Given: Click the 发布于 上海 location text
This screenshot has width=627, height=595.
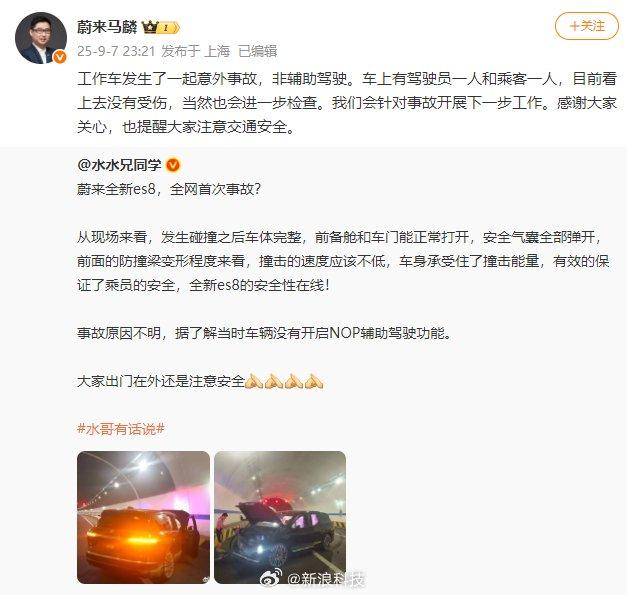Looking at the screenshot, I should [196, 51].
